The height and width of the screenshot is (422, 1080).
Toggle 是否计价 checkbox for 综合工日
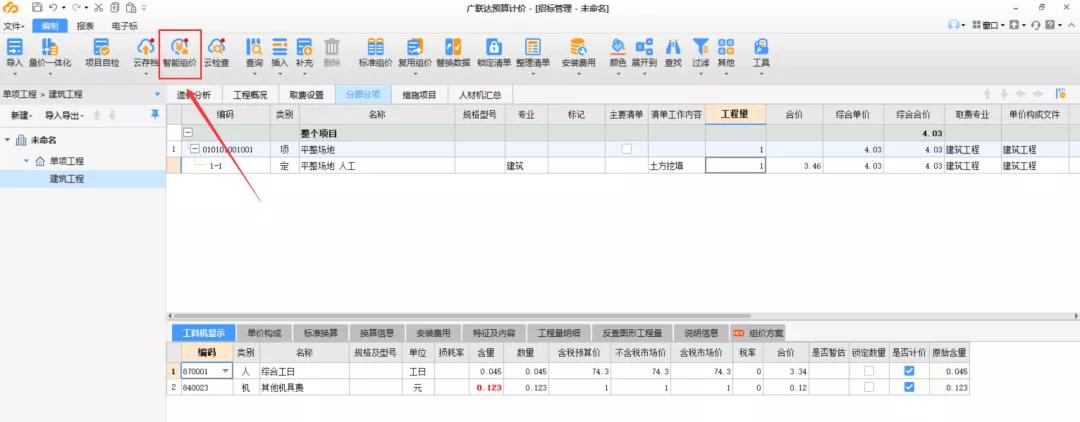909,370
